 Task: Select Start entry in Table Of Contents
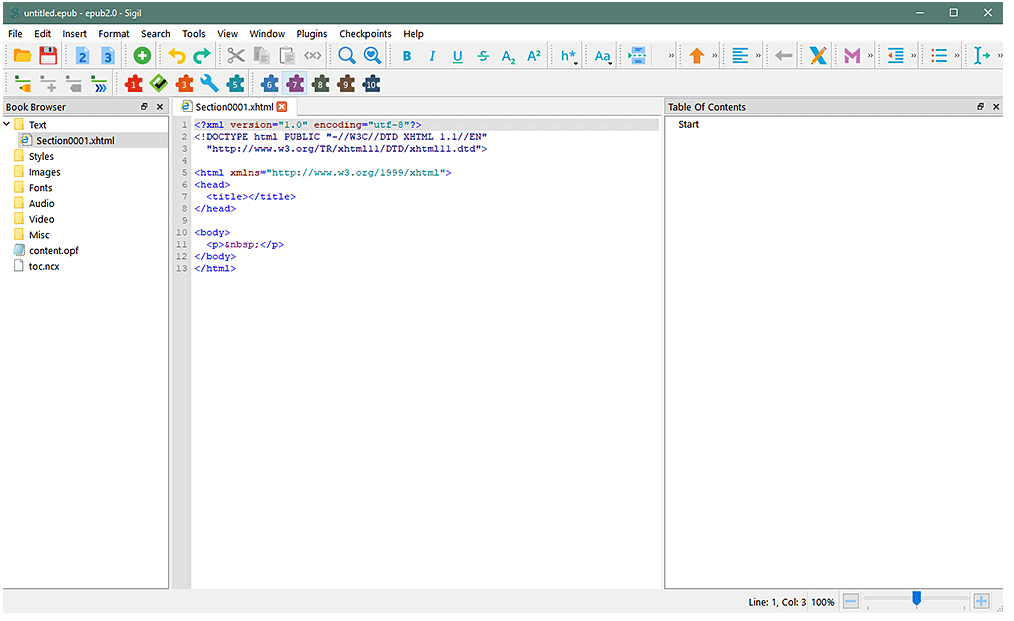point(689,124)
